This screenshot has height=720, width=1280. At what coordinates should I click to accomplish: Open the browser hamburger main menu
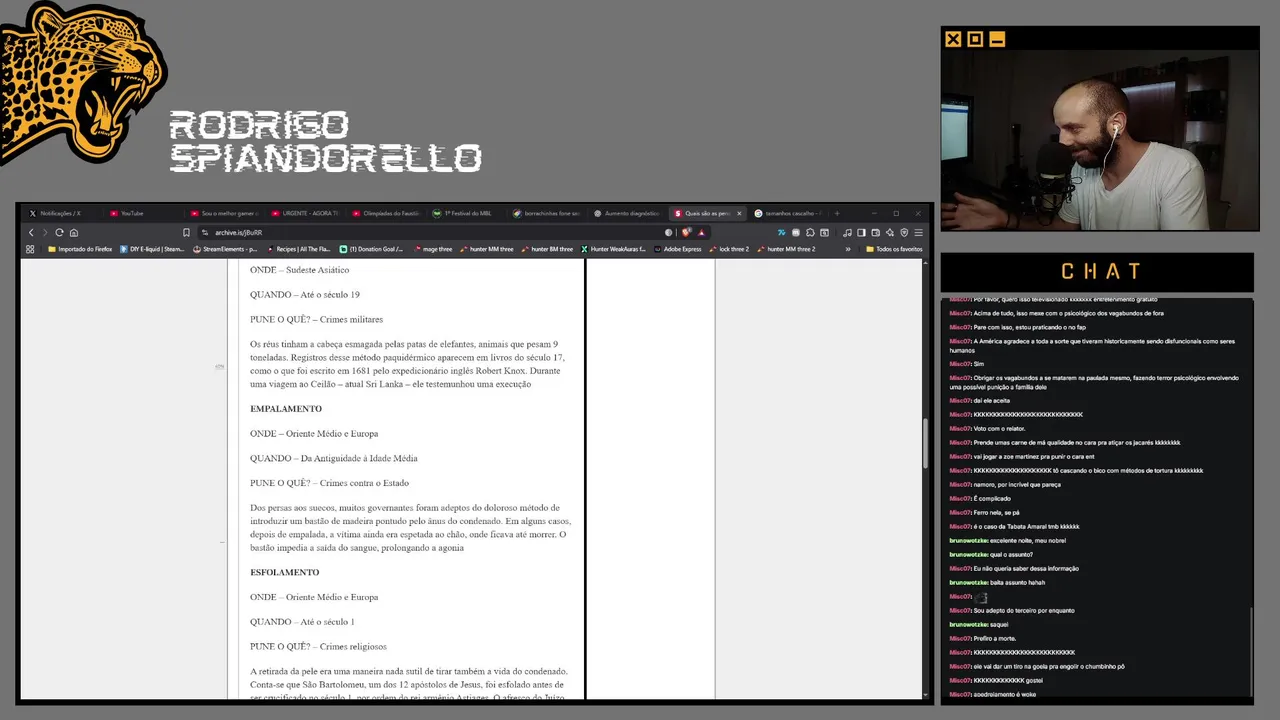tap(918, 232)
